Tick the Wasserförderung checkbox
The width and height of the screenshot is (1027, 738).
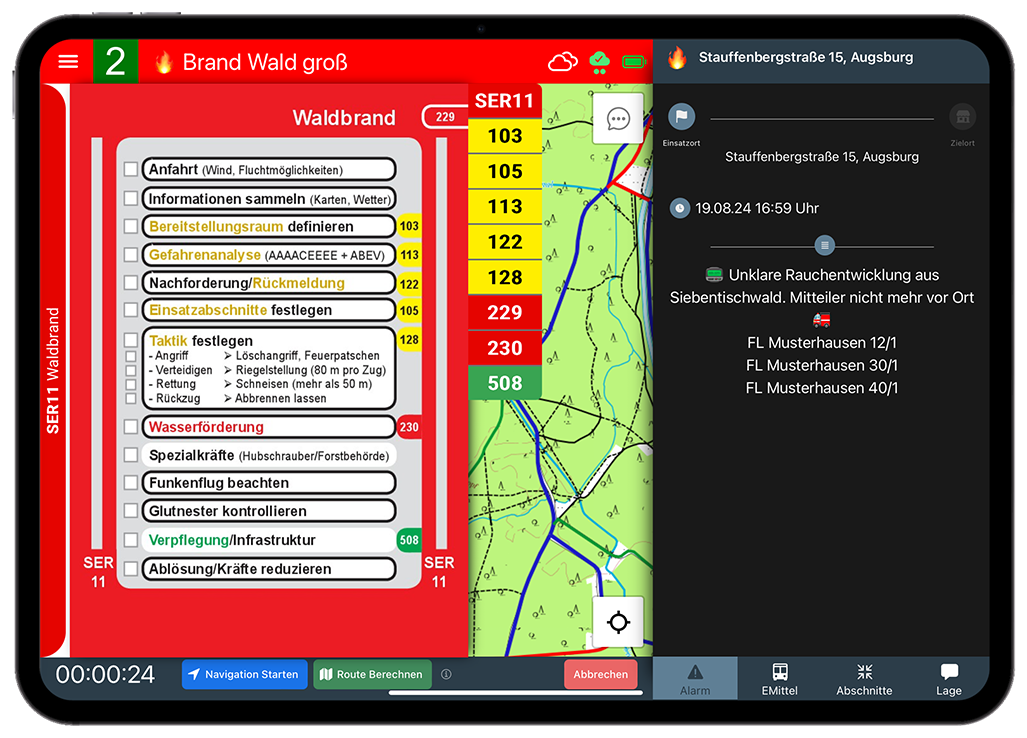click(x=131, y=427)
